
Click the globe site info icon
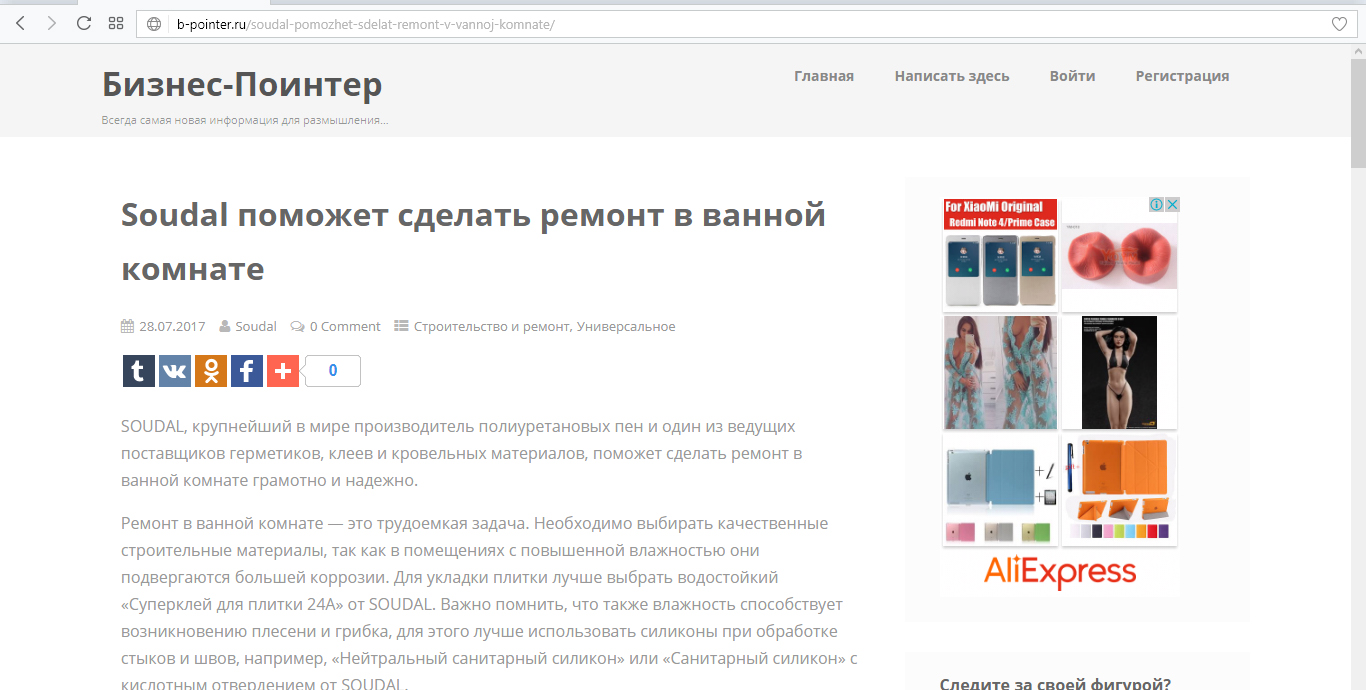(x=154, y=24)
